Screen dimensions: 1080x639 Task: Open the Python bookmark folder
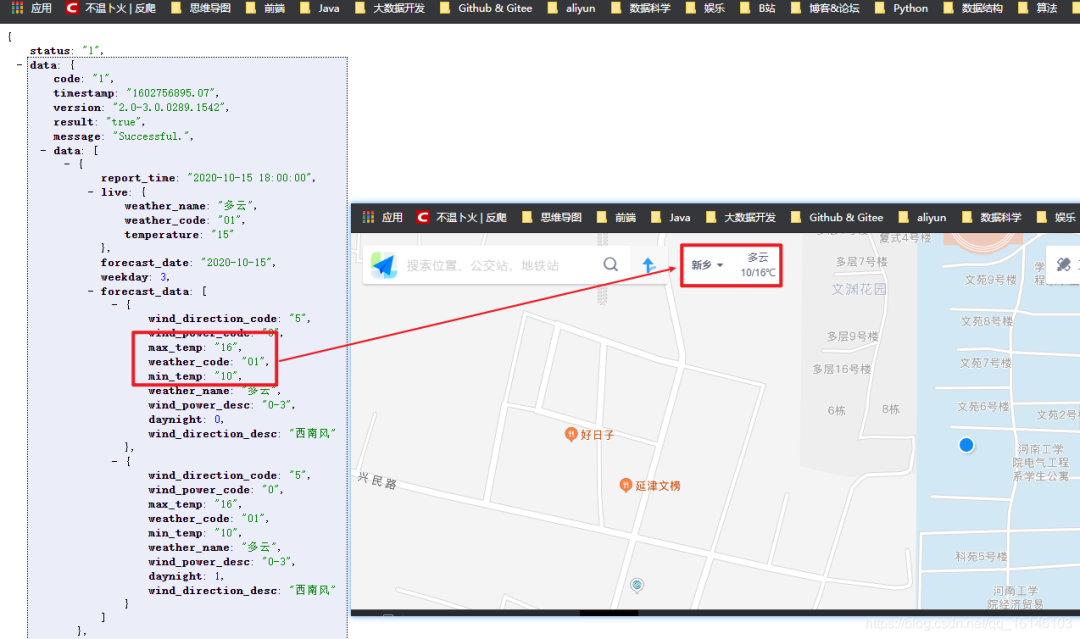pyautogui.click(x=901, y=8)
